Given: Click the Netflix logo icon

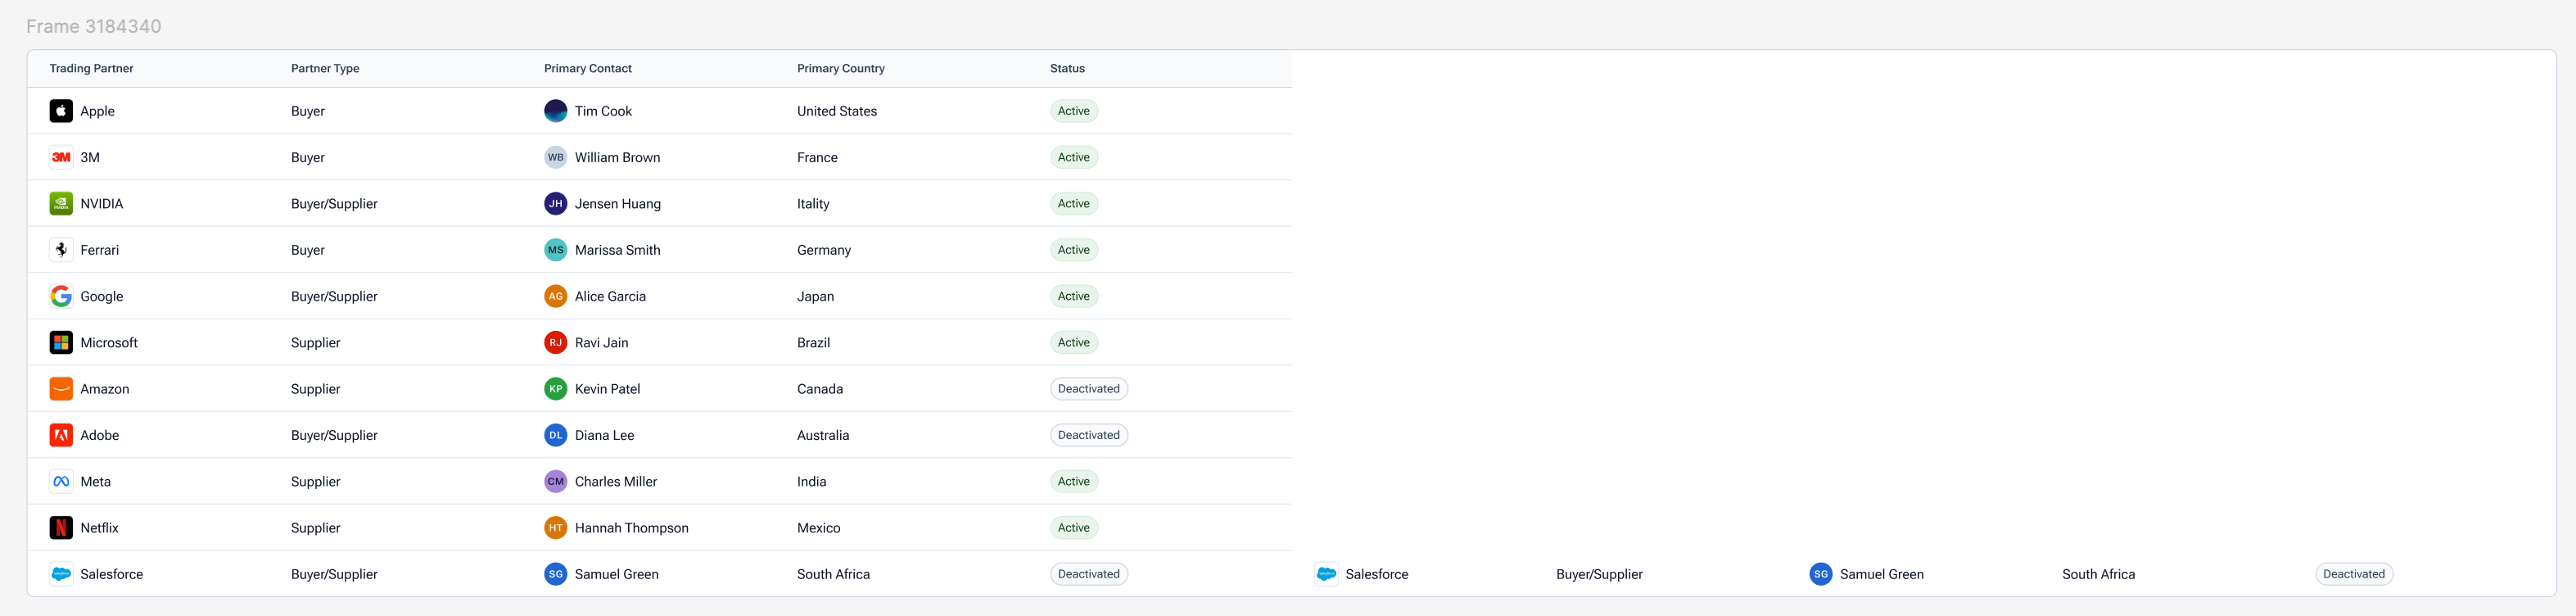Looking at the screenshot, I should (61, 528).
